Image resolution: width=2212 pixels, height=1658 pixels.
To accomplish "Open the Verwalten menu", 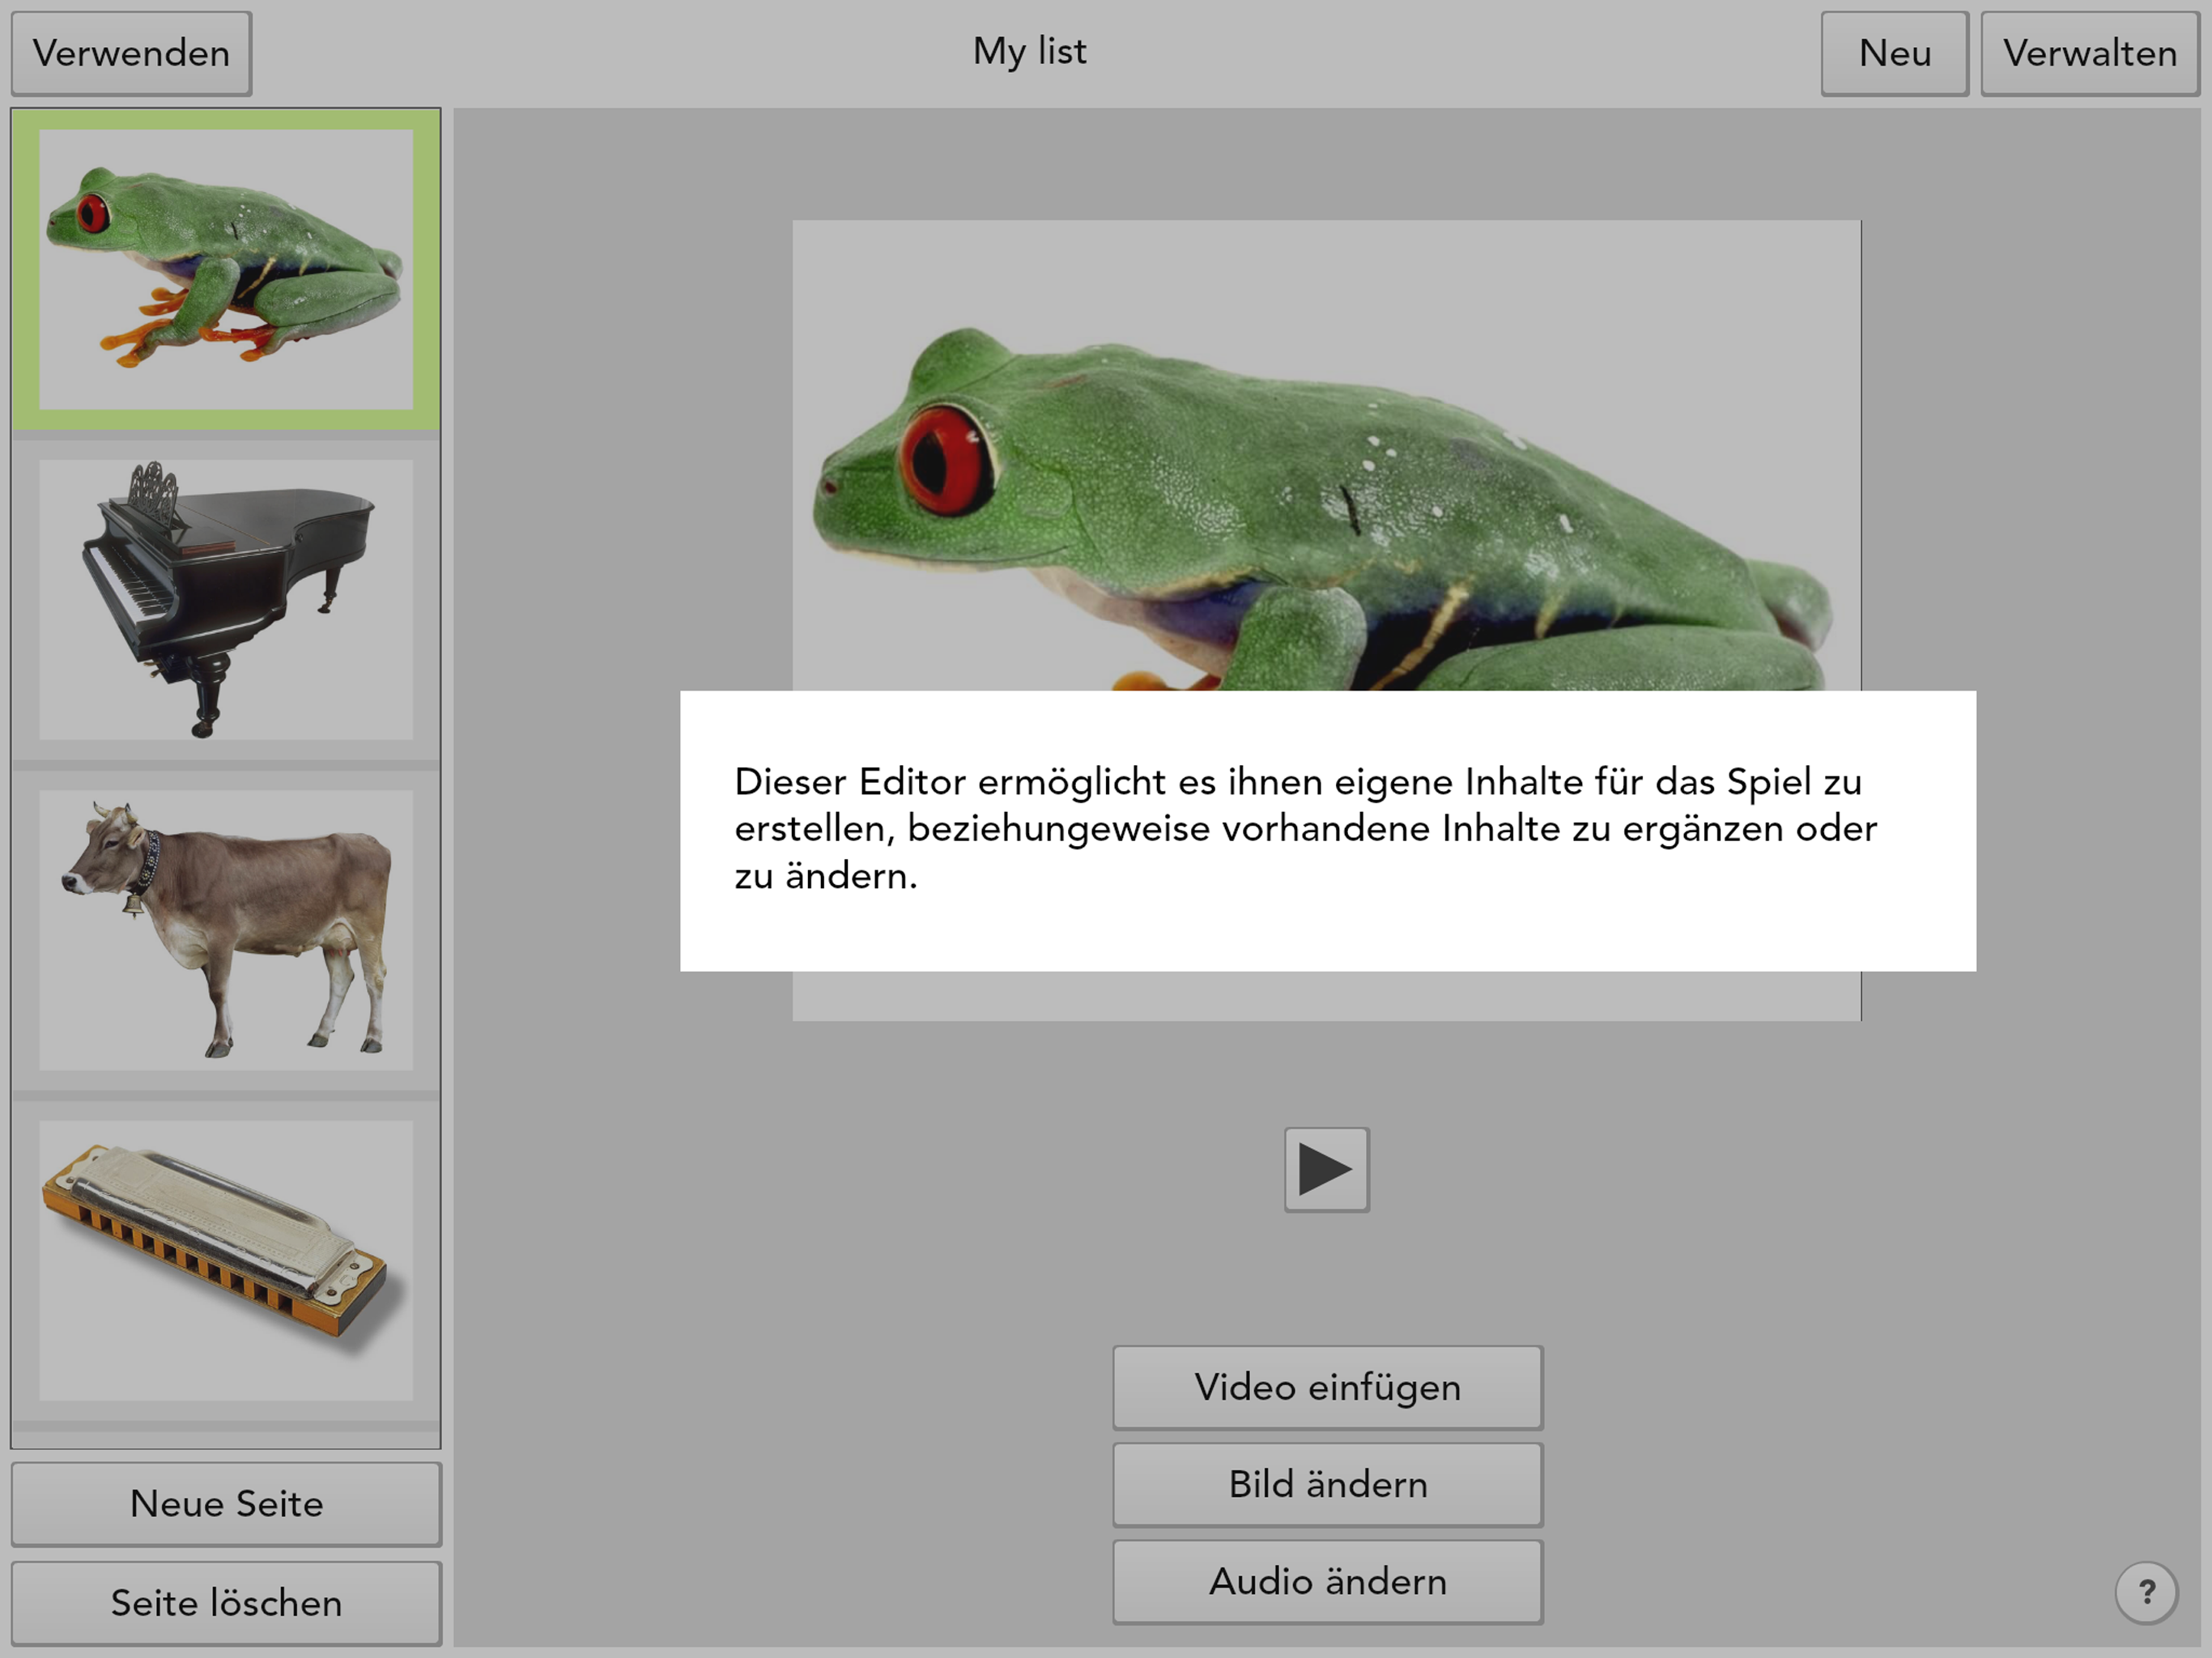I will click(x=2089, y=53).
